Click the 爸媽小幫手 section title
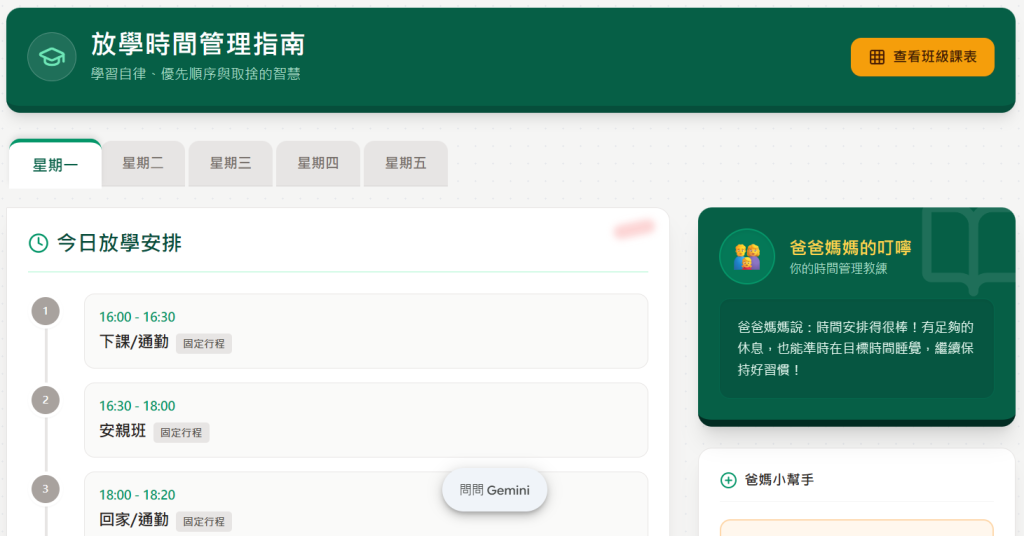The image size is (1024, 536). [x=779, y=480]
